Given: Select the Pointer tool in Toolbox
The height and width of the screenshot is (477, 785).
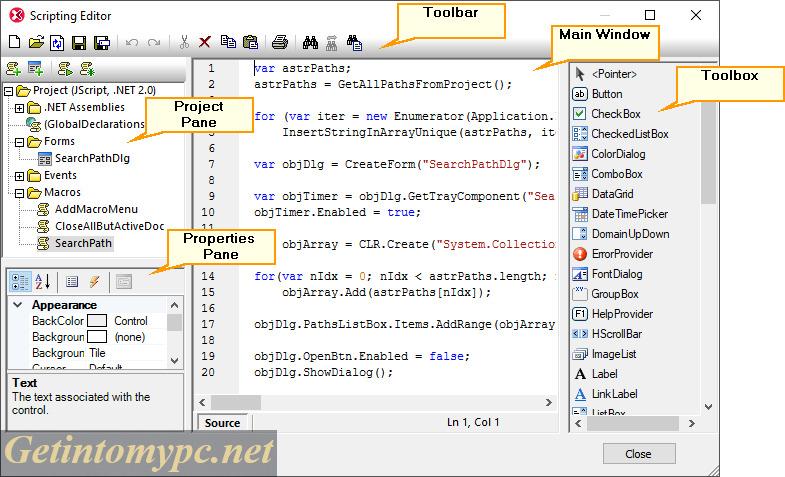Looking at the screenshot, I should [x=613, y=74].
